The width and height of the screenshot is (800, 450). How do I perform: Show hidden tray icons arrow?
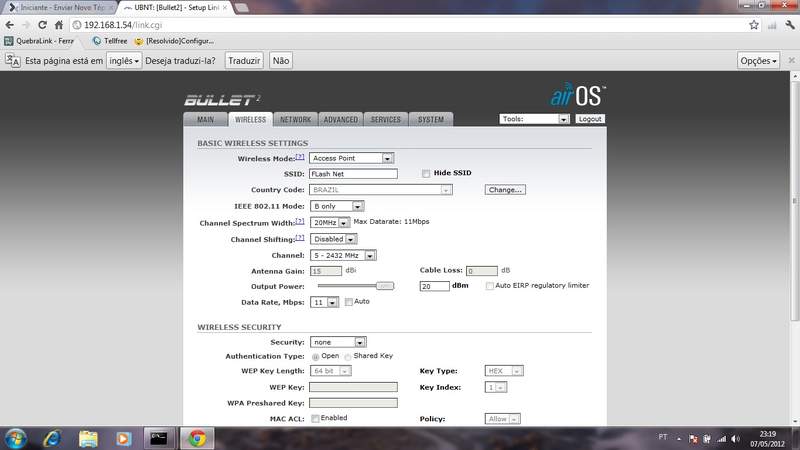679,438
